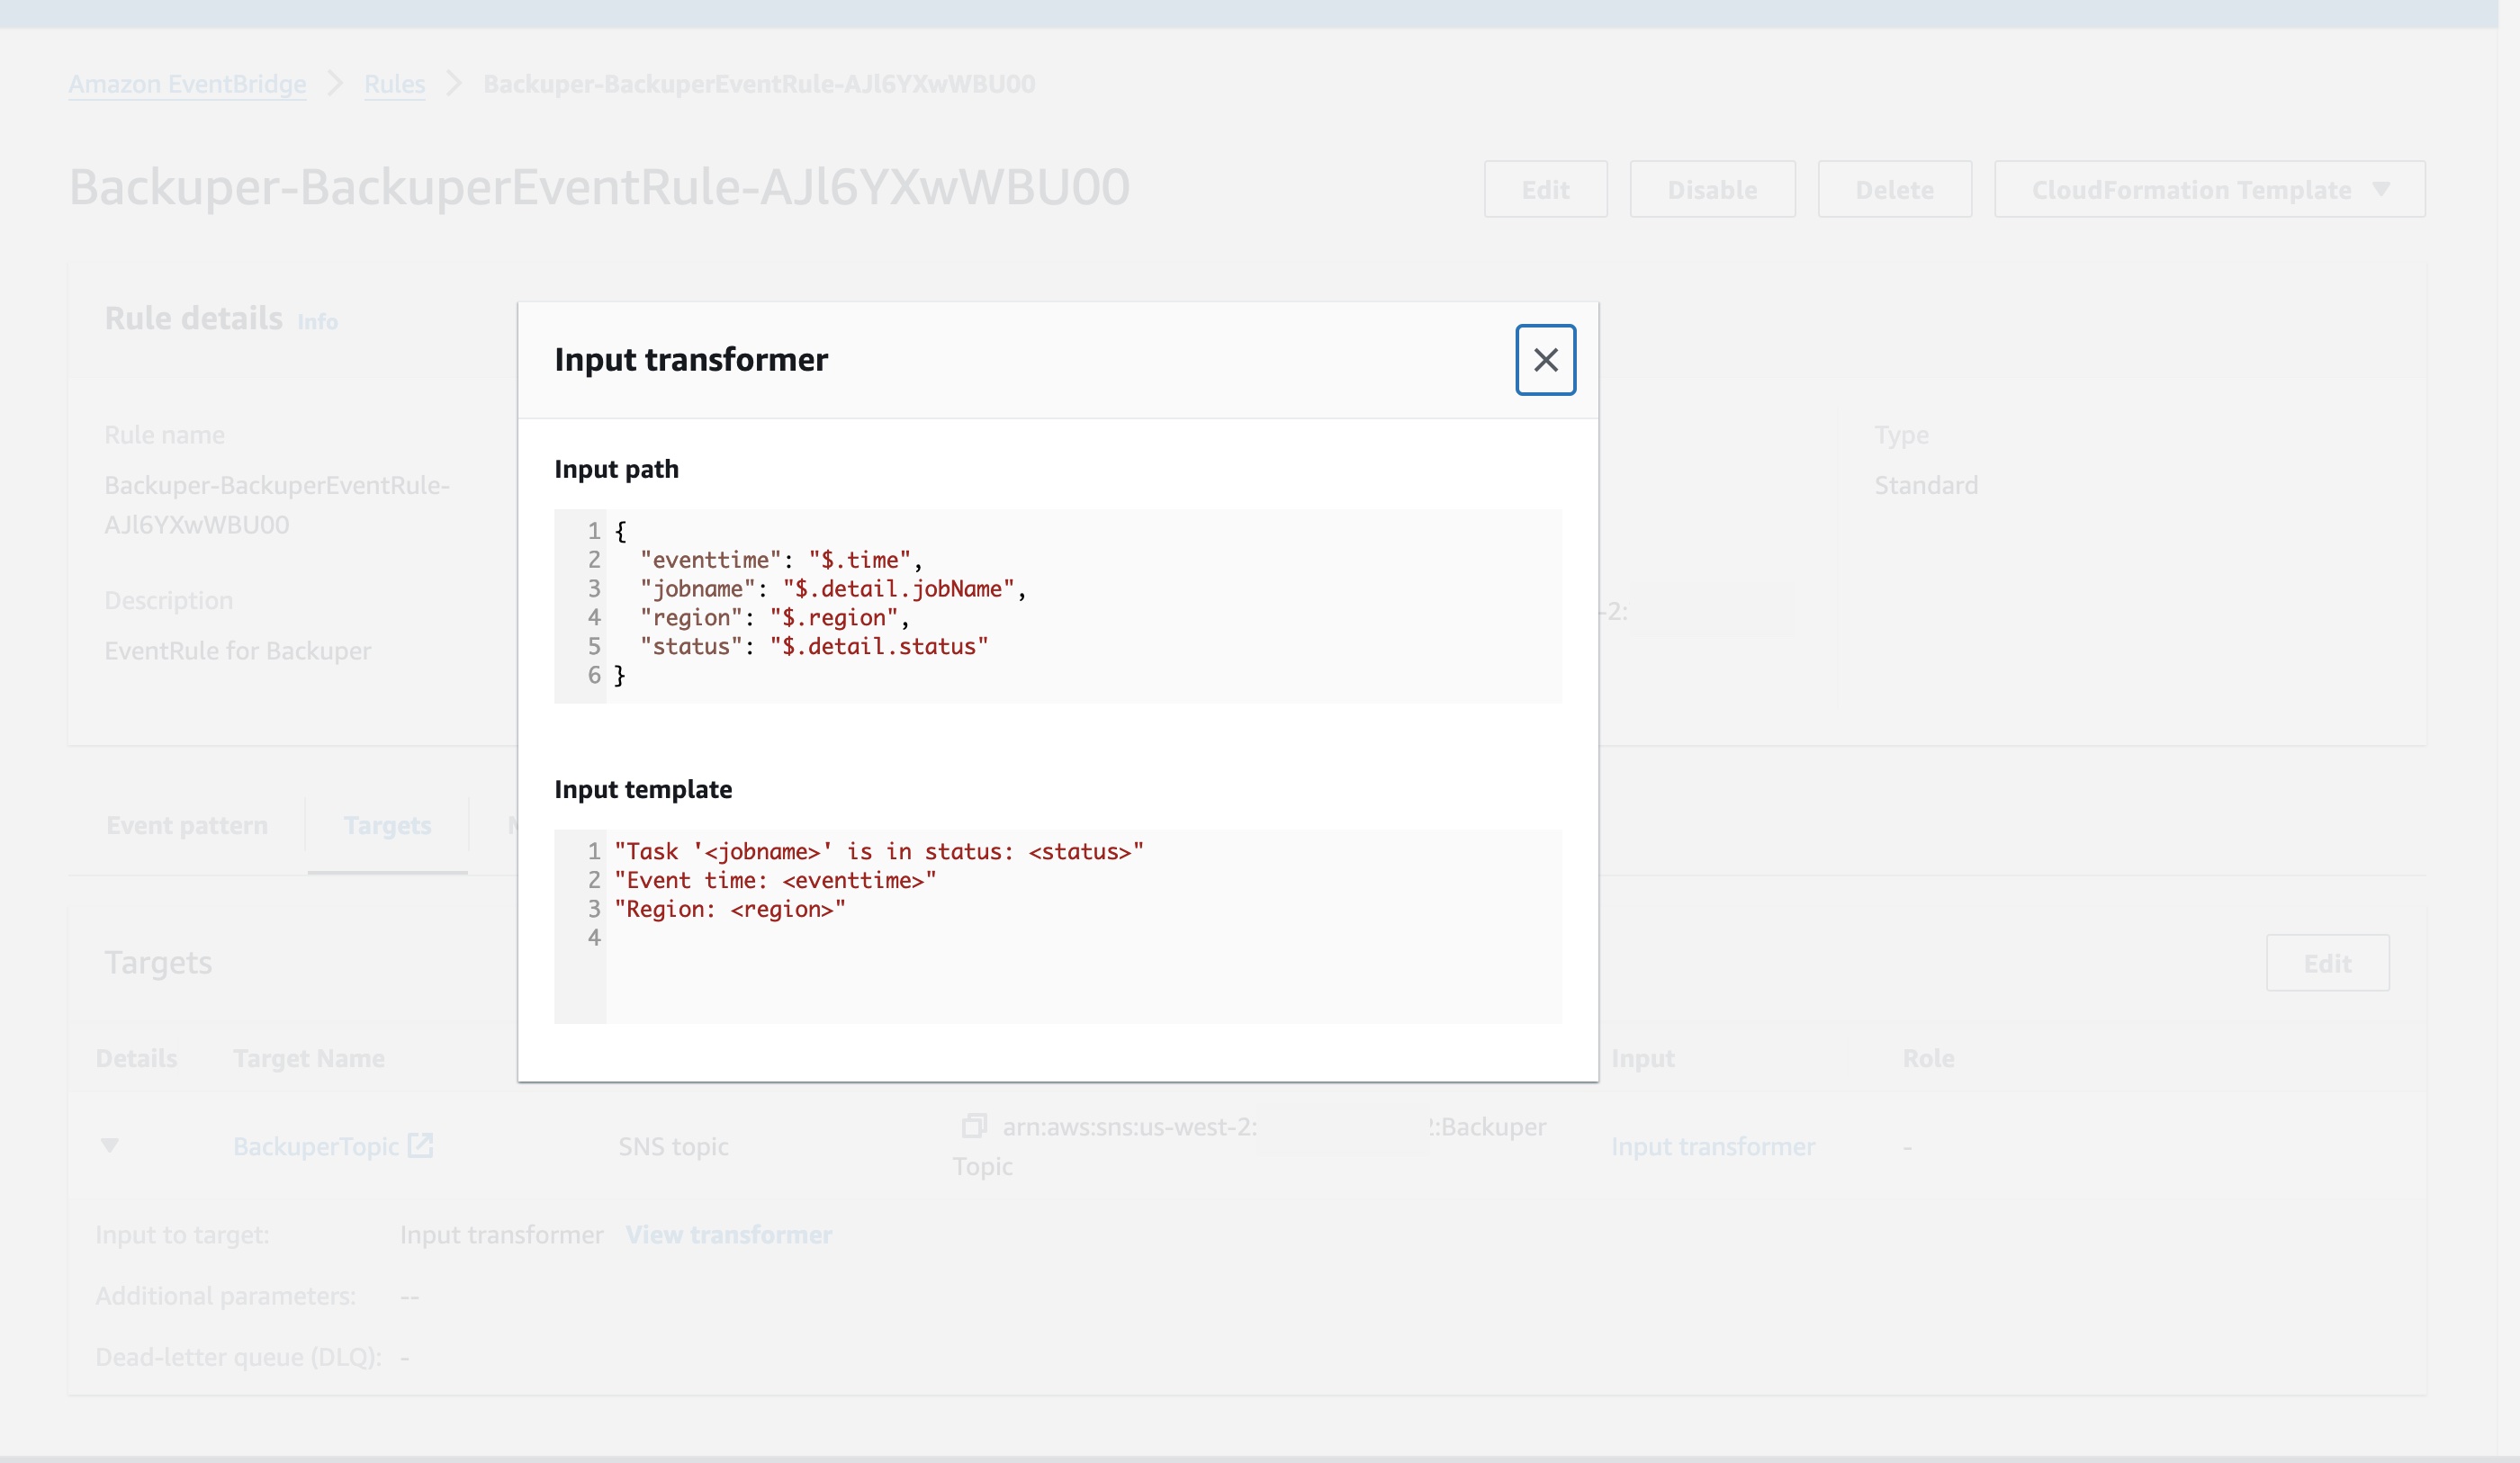
Task: Click the "eventtime": "$.time" line
Action: [781, 560]
